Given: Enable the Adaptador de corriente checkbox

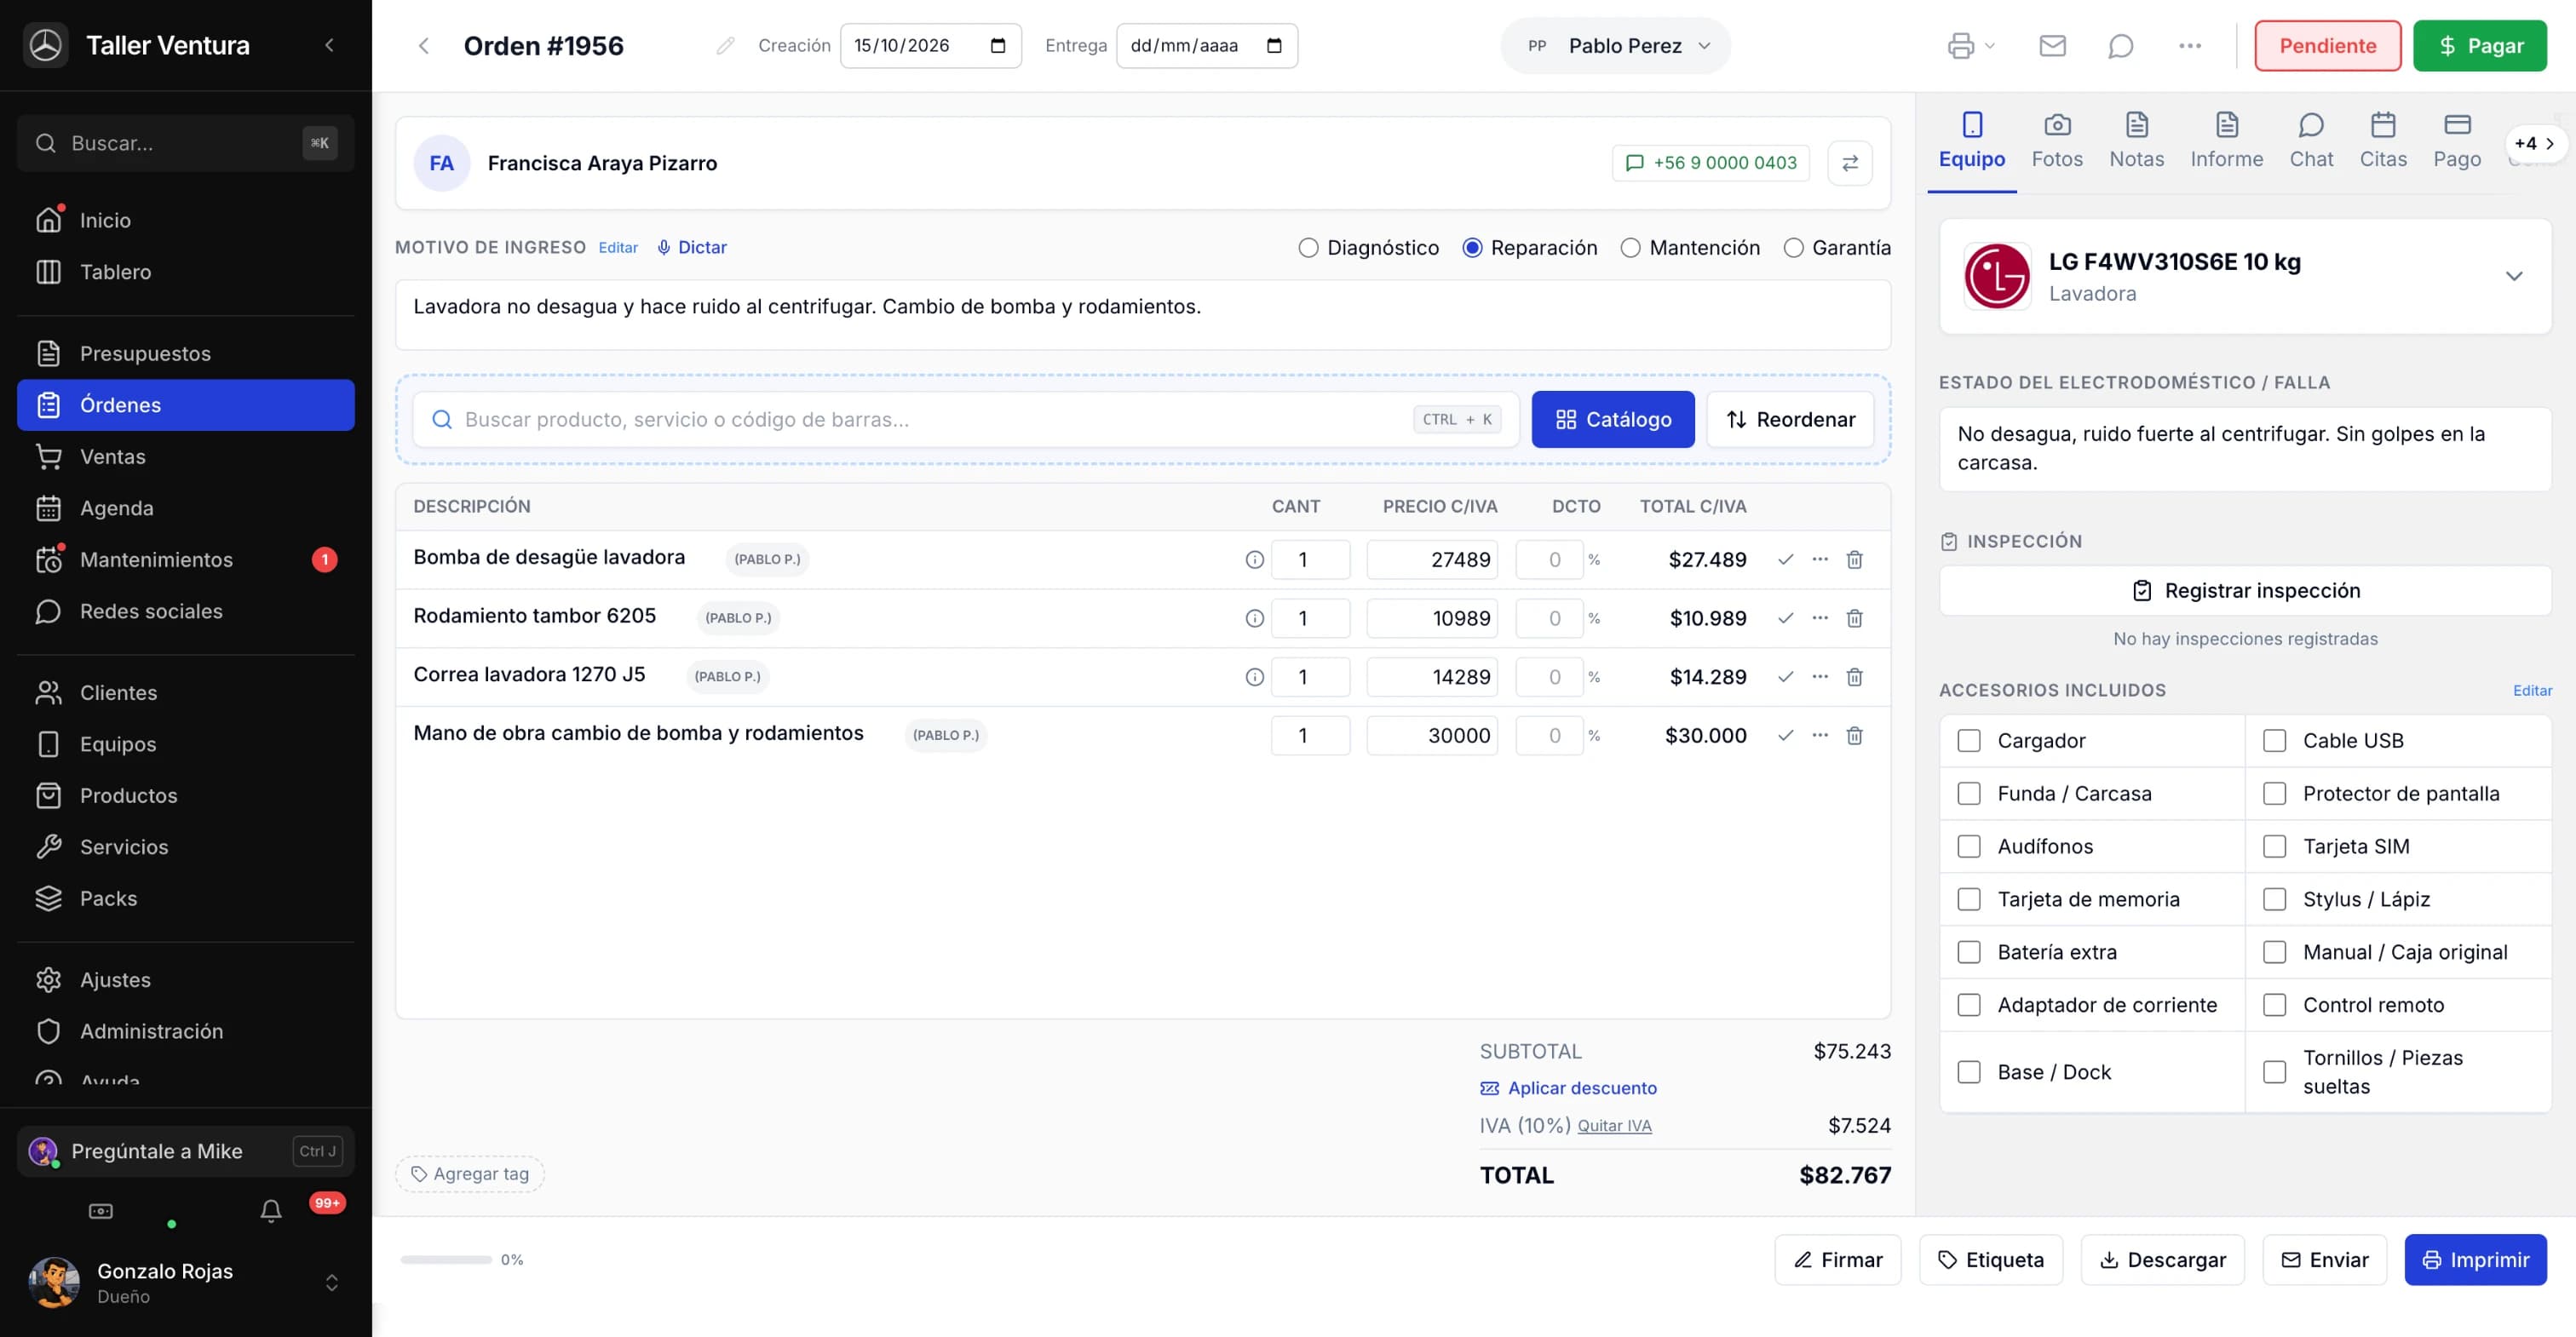Looking at the screenshot, I should (x=1968, y=1005).
